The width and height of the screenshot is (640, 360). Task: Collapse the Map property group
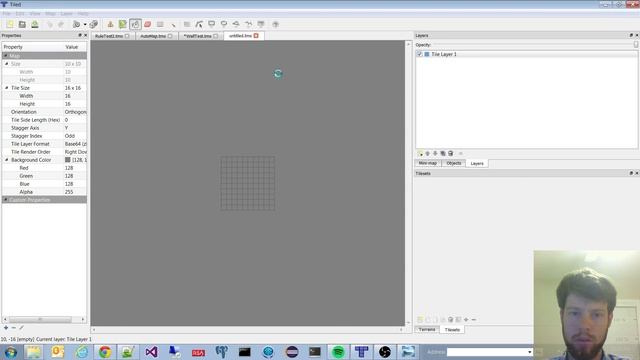(6, 56)
